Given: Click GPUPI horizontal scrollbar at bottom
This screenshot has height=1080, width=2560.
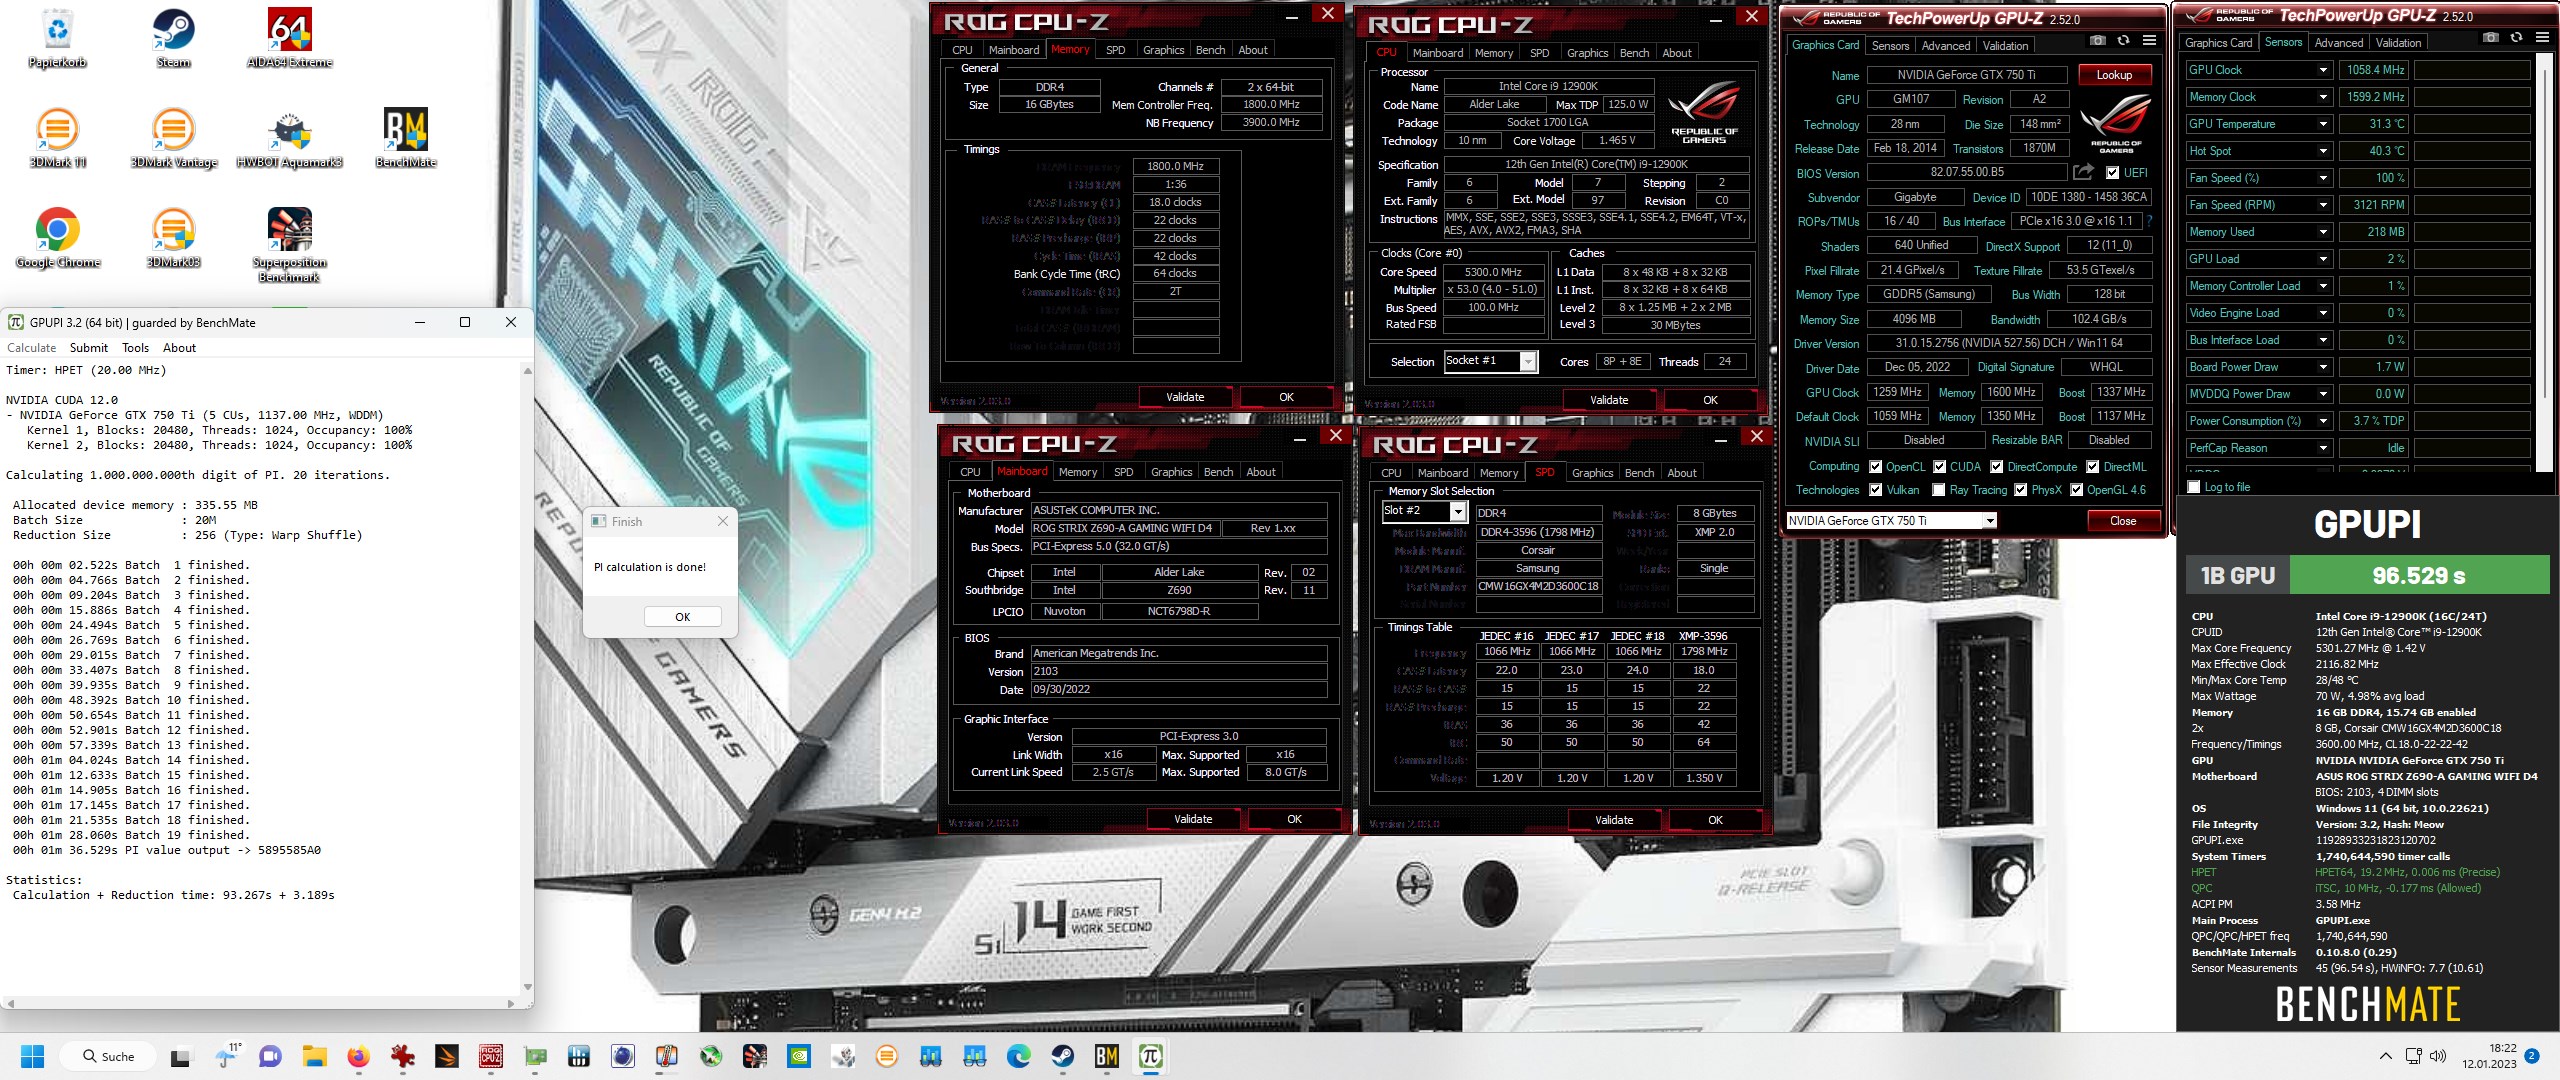Looking at the screenshot, I should pos(260,1003).
